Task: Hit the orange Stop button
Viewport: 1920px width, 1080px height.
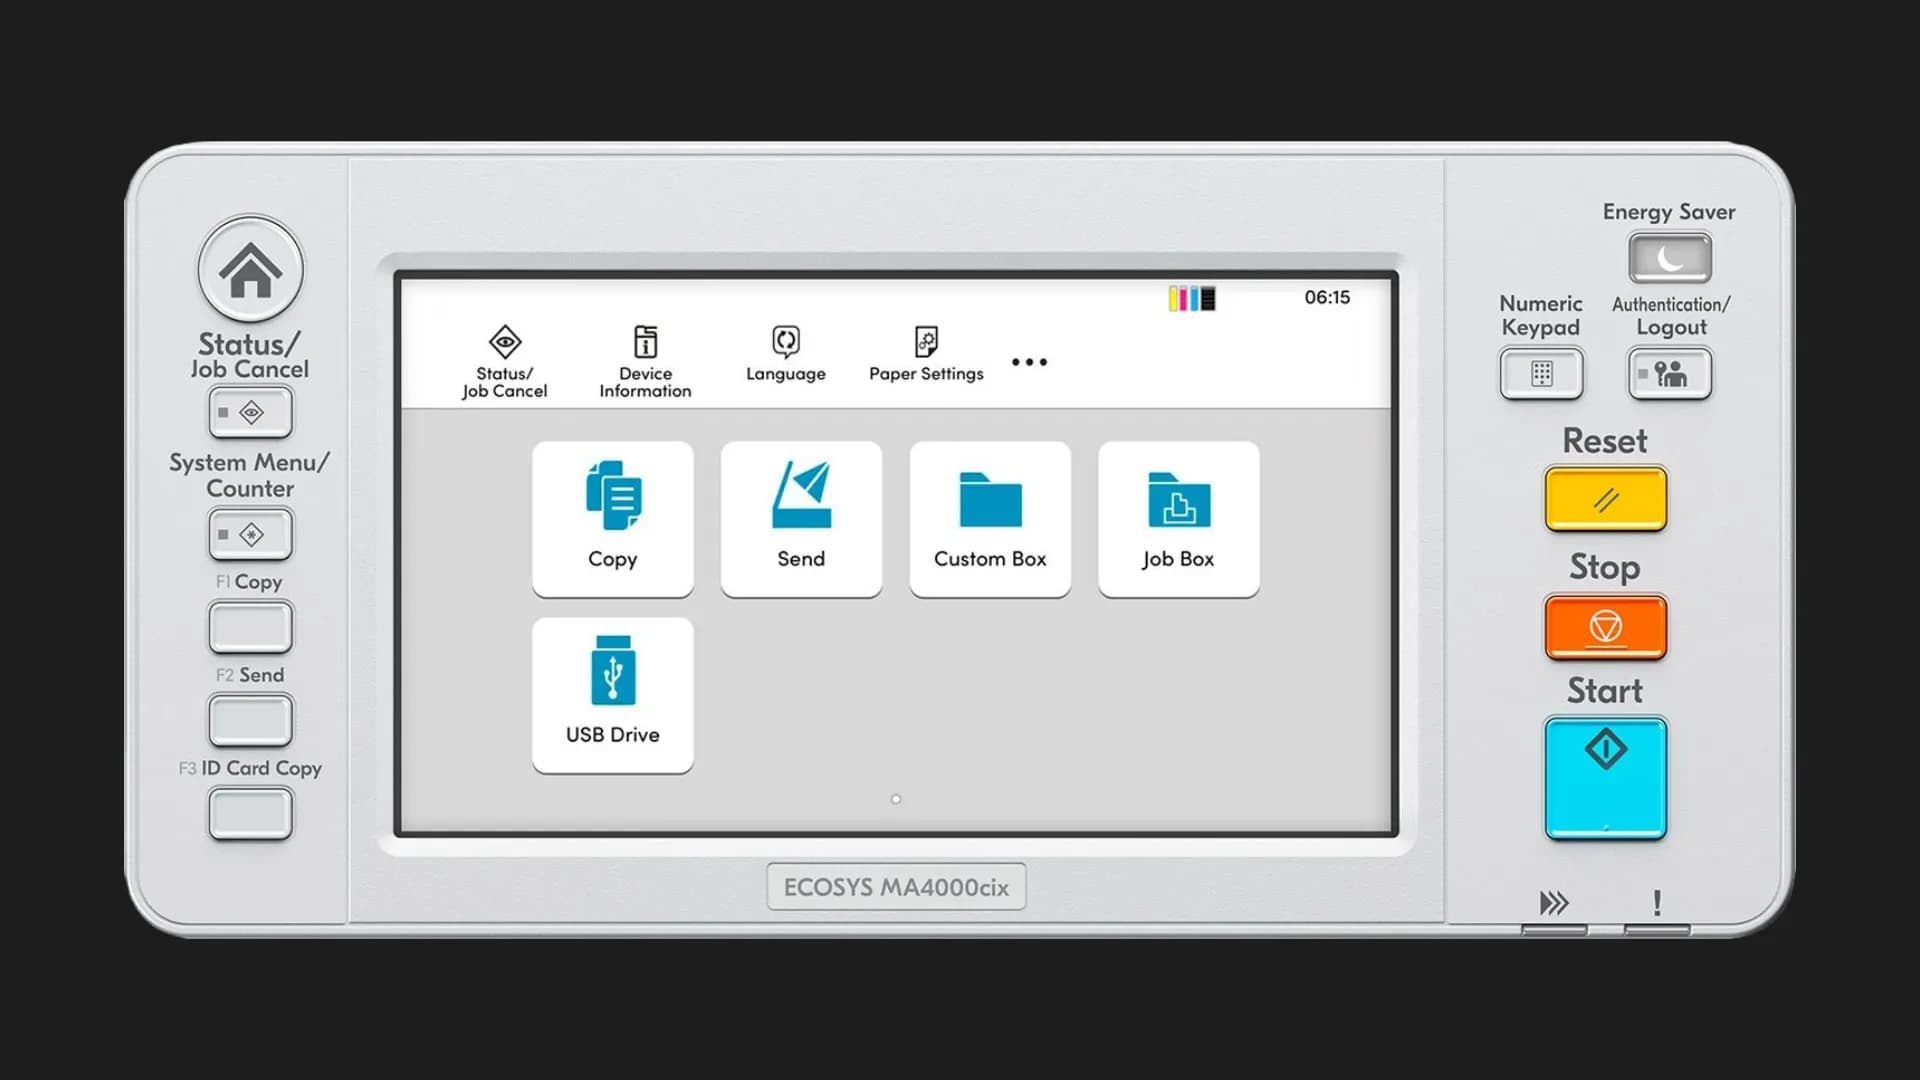Action: (x=1605, y=627)
